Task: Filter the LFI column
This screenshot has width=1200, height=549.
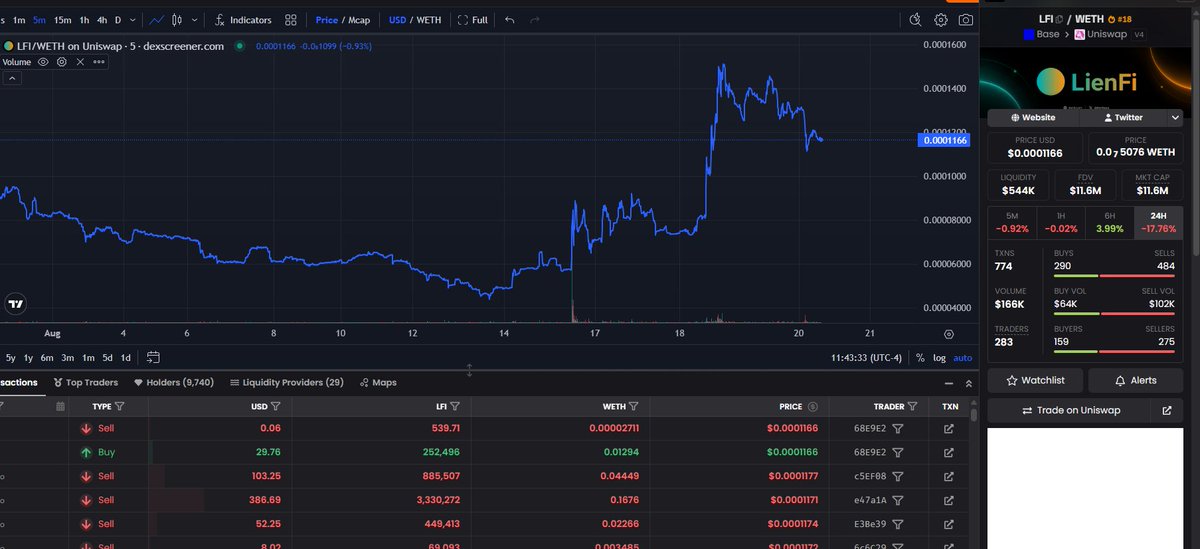Action: [455, 407]
